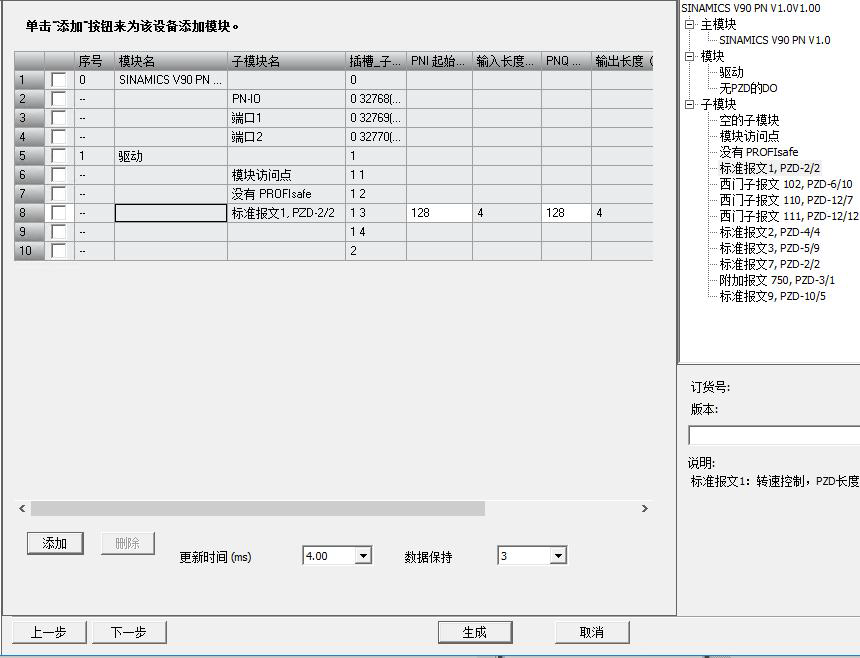Click the 驱动 module name cell row 5

coord(171,156)
